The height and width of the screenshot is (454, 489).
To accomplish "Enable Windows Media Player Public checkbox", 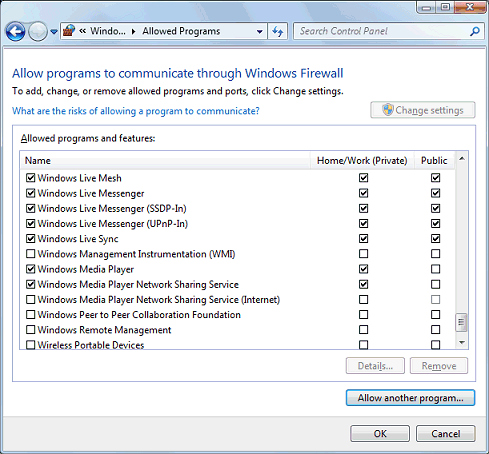I will [x=435, y=269].
